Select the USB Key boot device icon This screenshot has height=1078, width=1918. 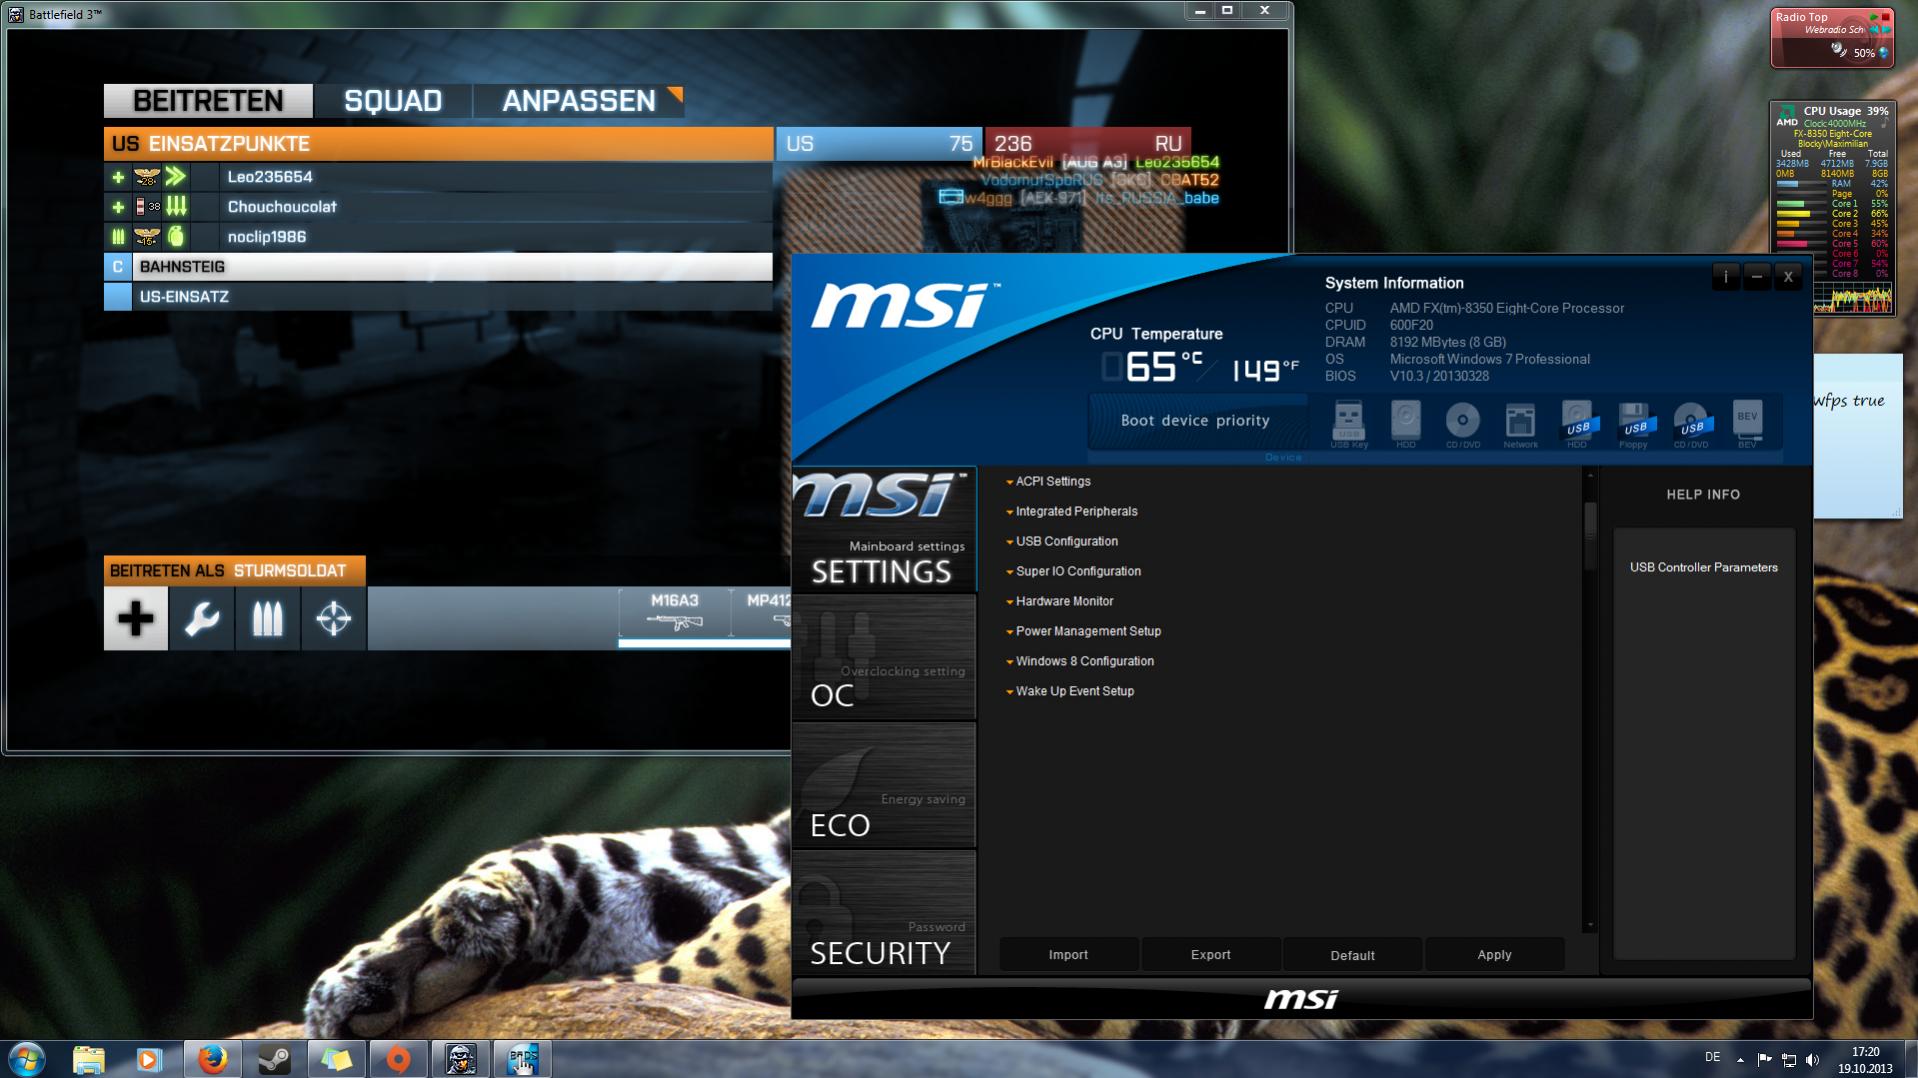tap(1348, 421)
